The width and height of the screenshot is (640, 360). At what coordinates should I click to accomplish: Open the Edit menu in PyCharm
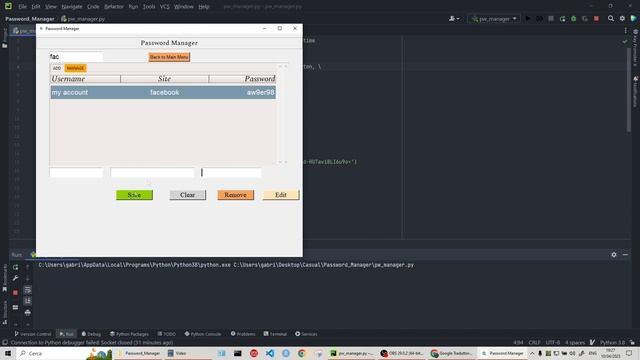pyautogui.click(x=36, y=7)
